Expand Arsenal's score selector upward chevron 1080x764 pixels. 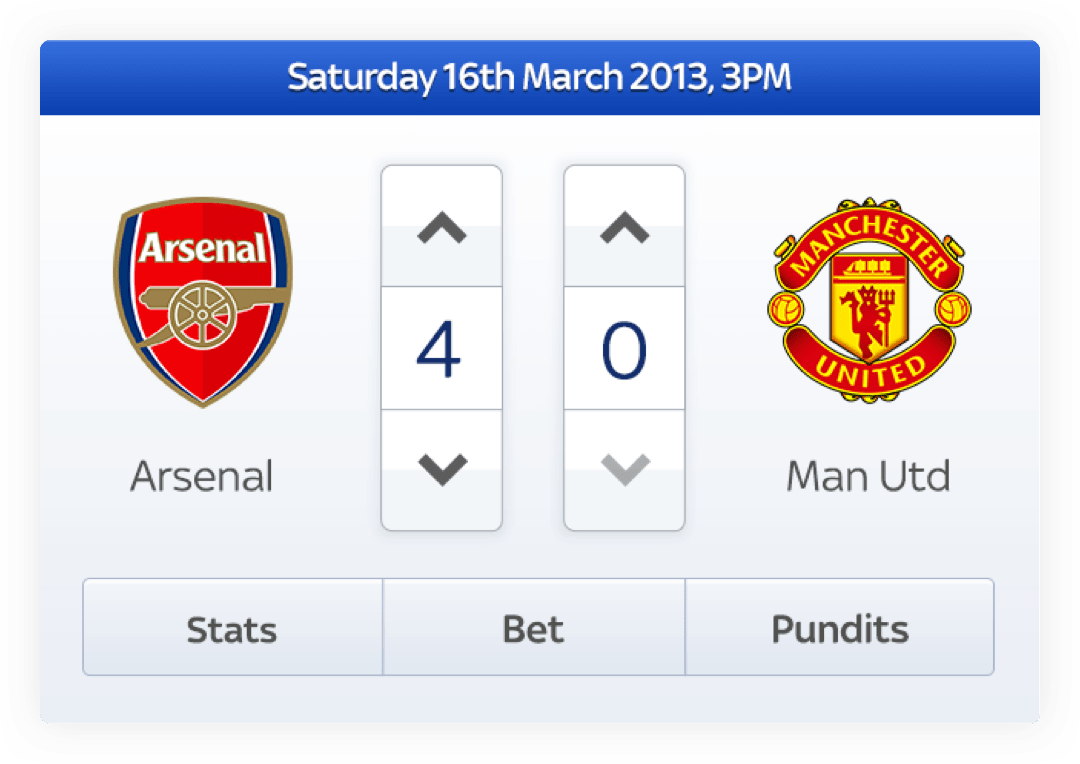click(x=441, y=228)
